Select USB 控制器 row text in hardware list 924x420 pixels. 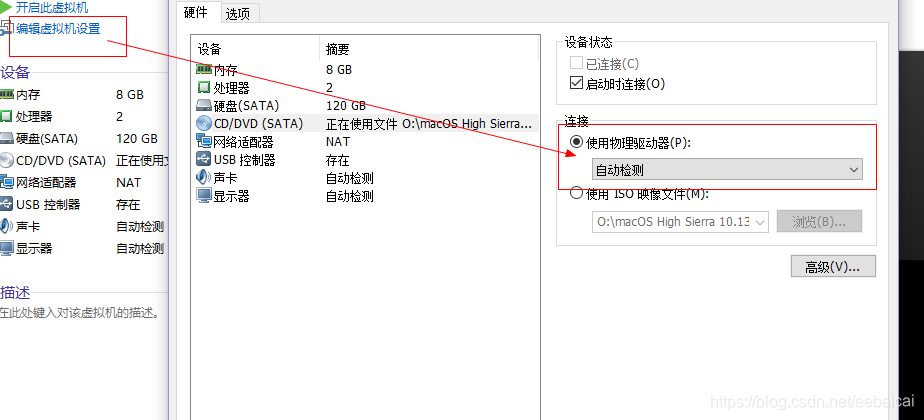point(245,160)
